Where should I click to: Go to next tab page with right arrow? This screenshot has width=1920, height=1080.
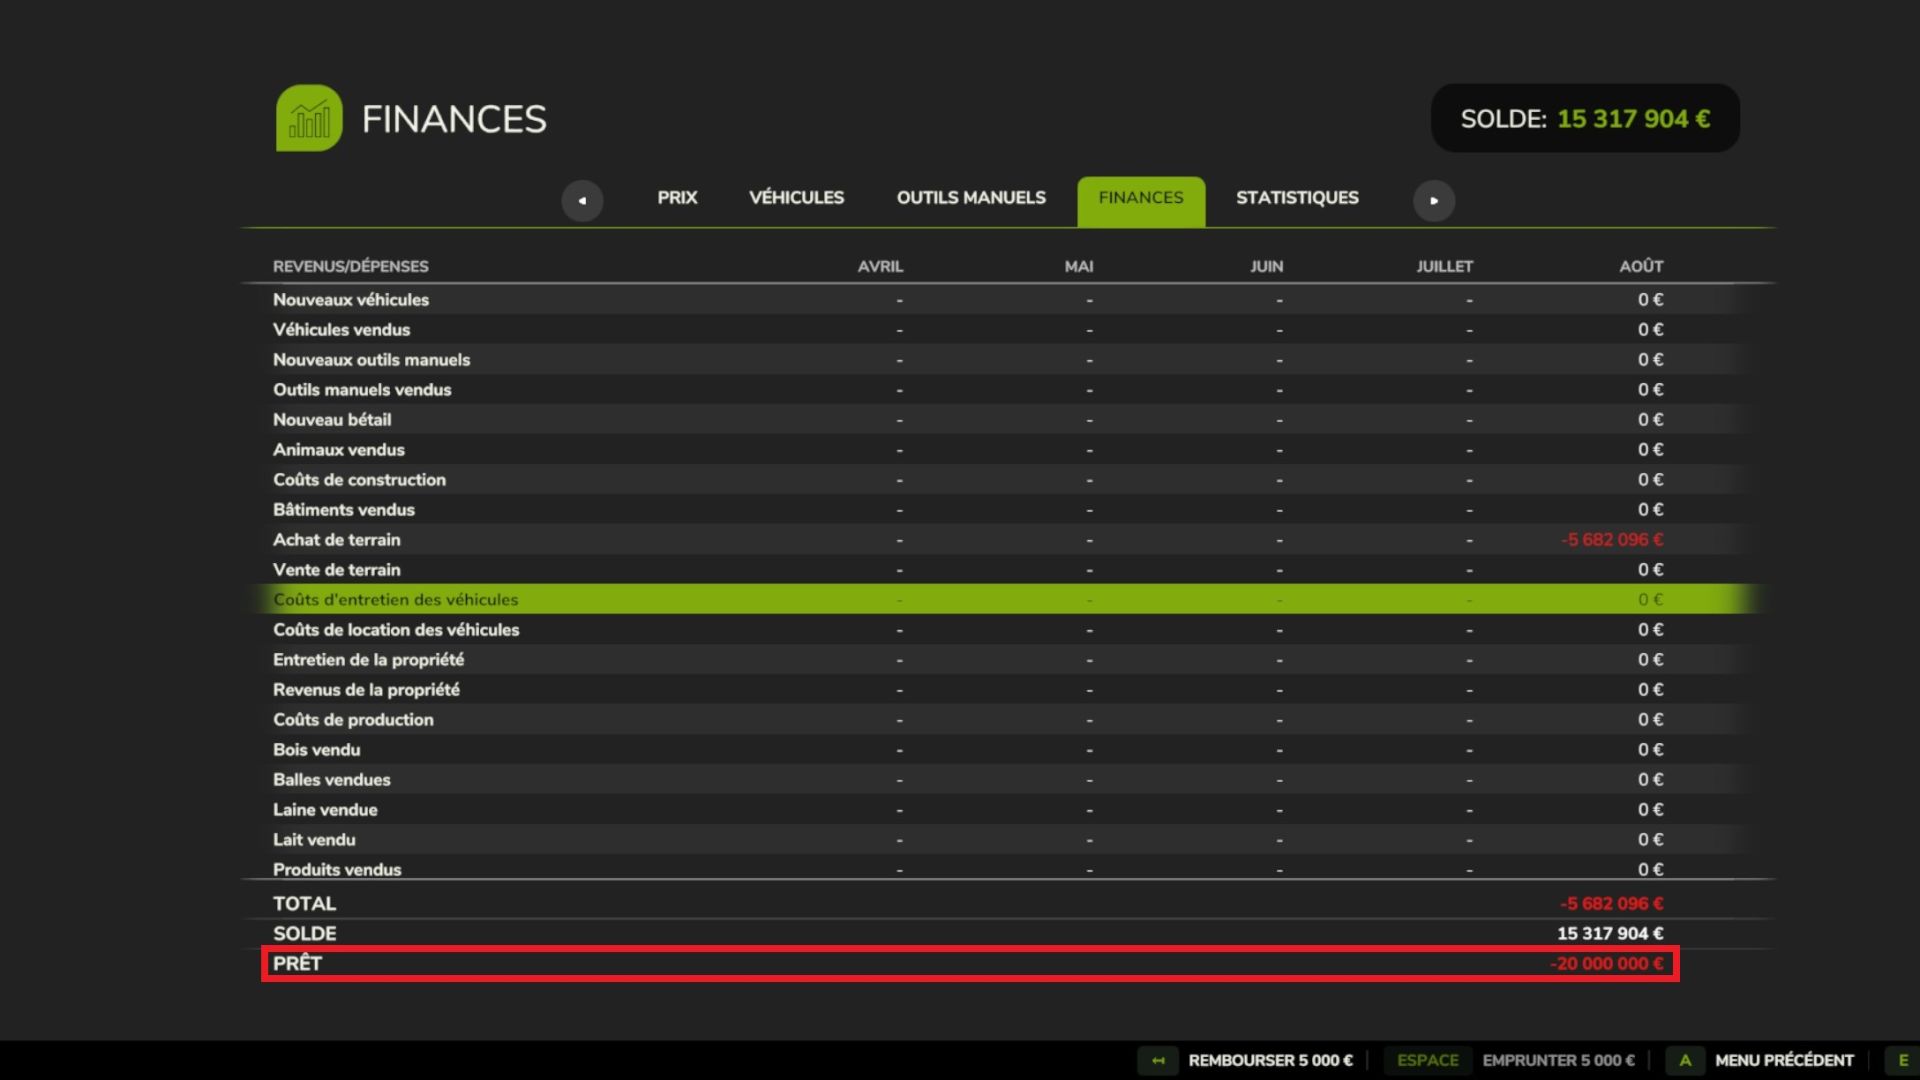[1433, 200]
